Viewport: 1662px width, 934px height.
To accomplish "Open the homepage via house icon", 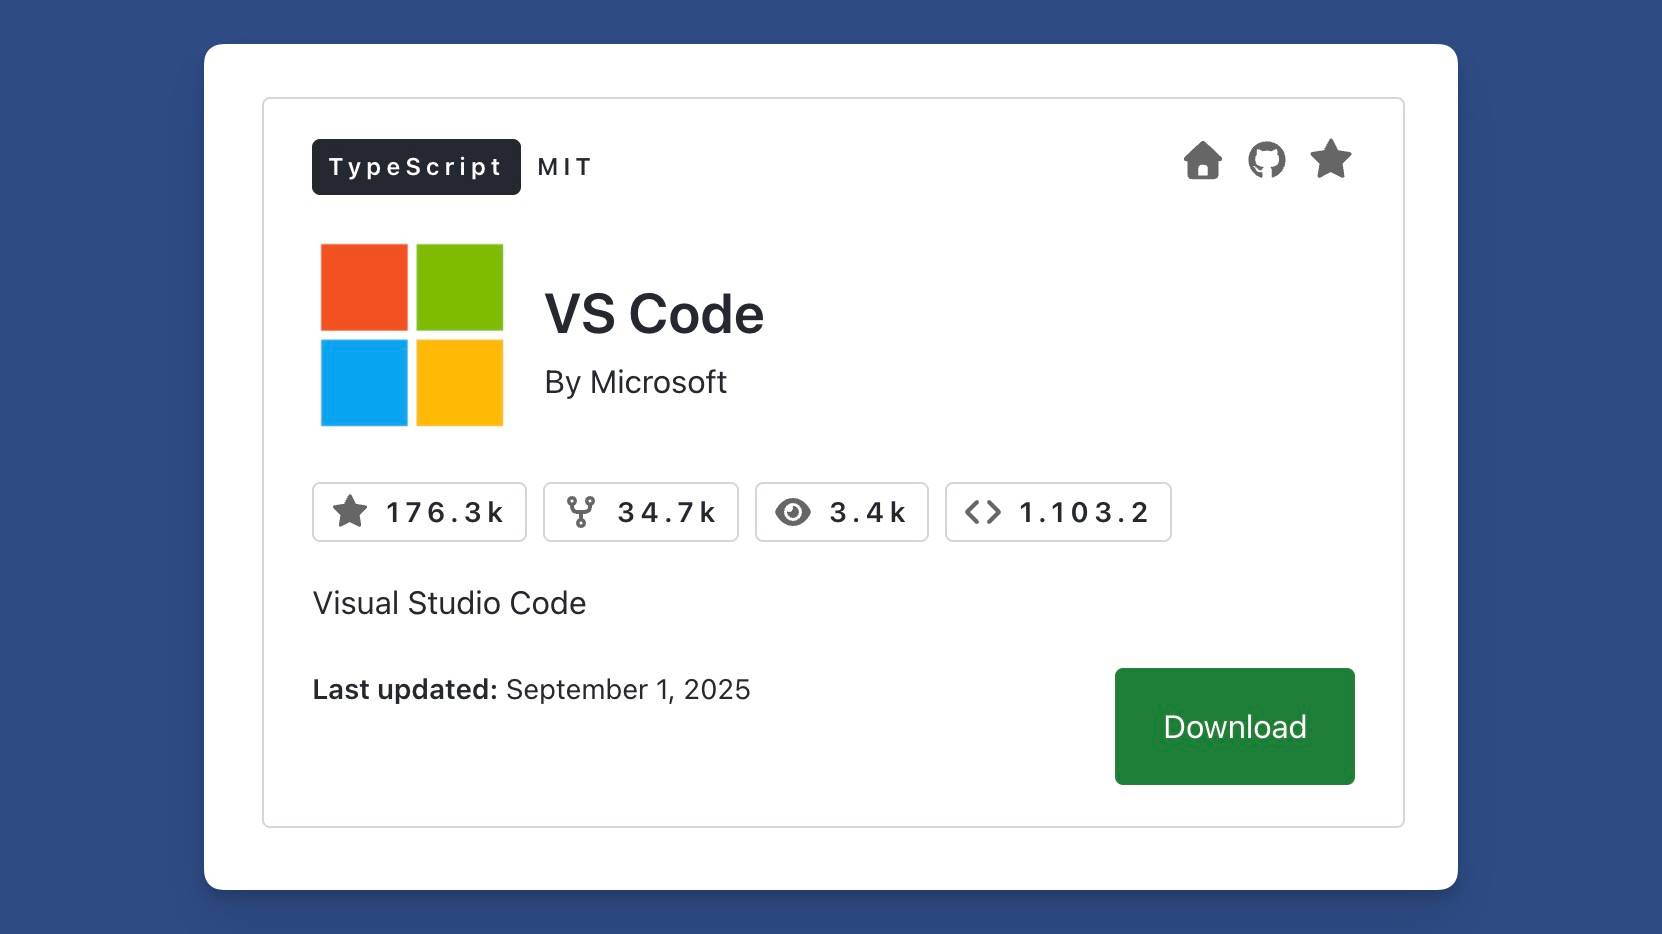I will pos(1203,160).
